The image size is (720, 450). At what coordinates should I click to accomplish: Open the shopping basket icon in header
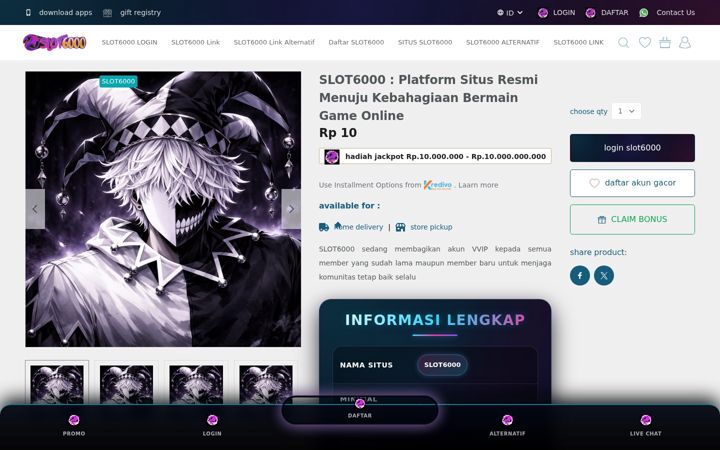pos(665,43)
